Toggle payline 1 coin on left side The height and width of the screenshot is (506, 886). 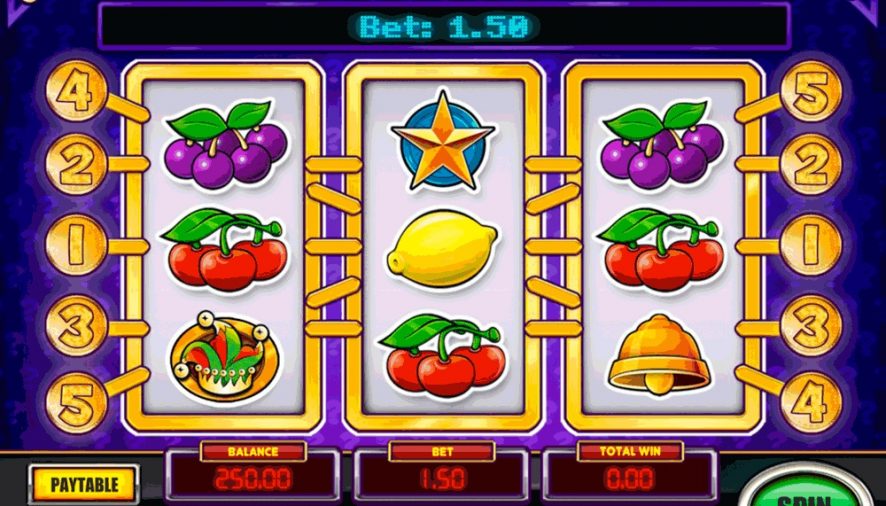(76, 245)
